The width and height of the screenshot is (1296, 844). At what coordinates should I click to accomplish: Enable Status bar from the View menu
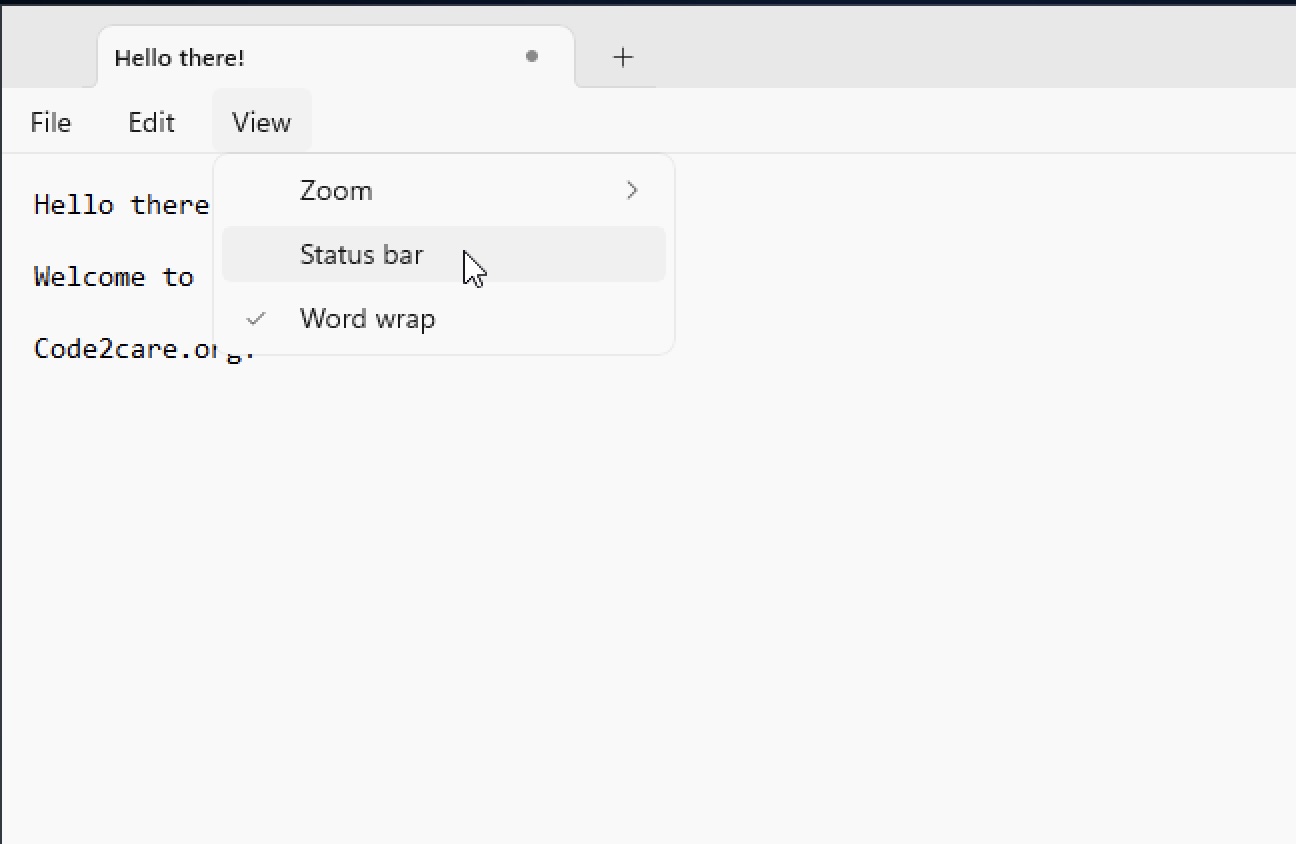click(362, 255)
